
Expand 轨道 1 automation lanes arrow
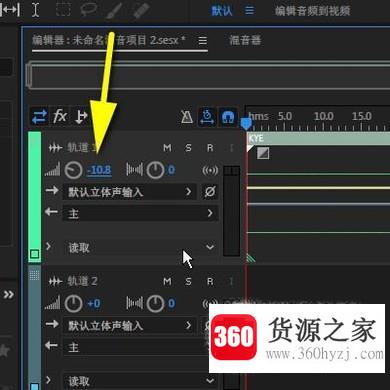coord(49,246)
